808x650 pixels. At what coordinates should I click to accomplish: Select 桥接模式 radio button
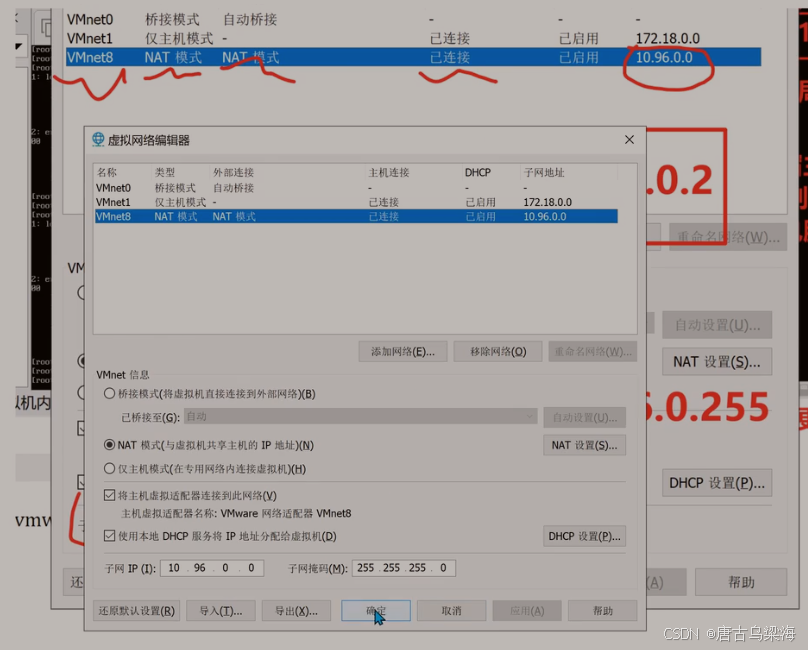point(109,394)
